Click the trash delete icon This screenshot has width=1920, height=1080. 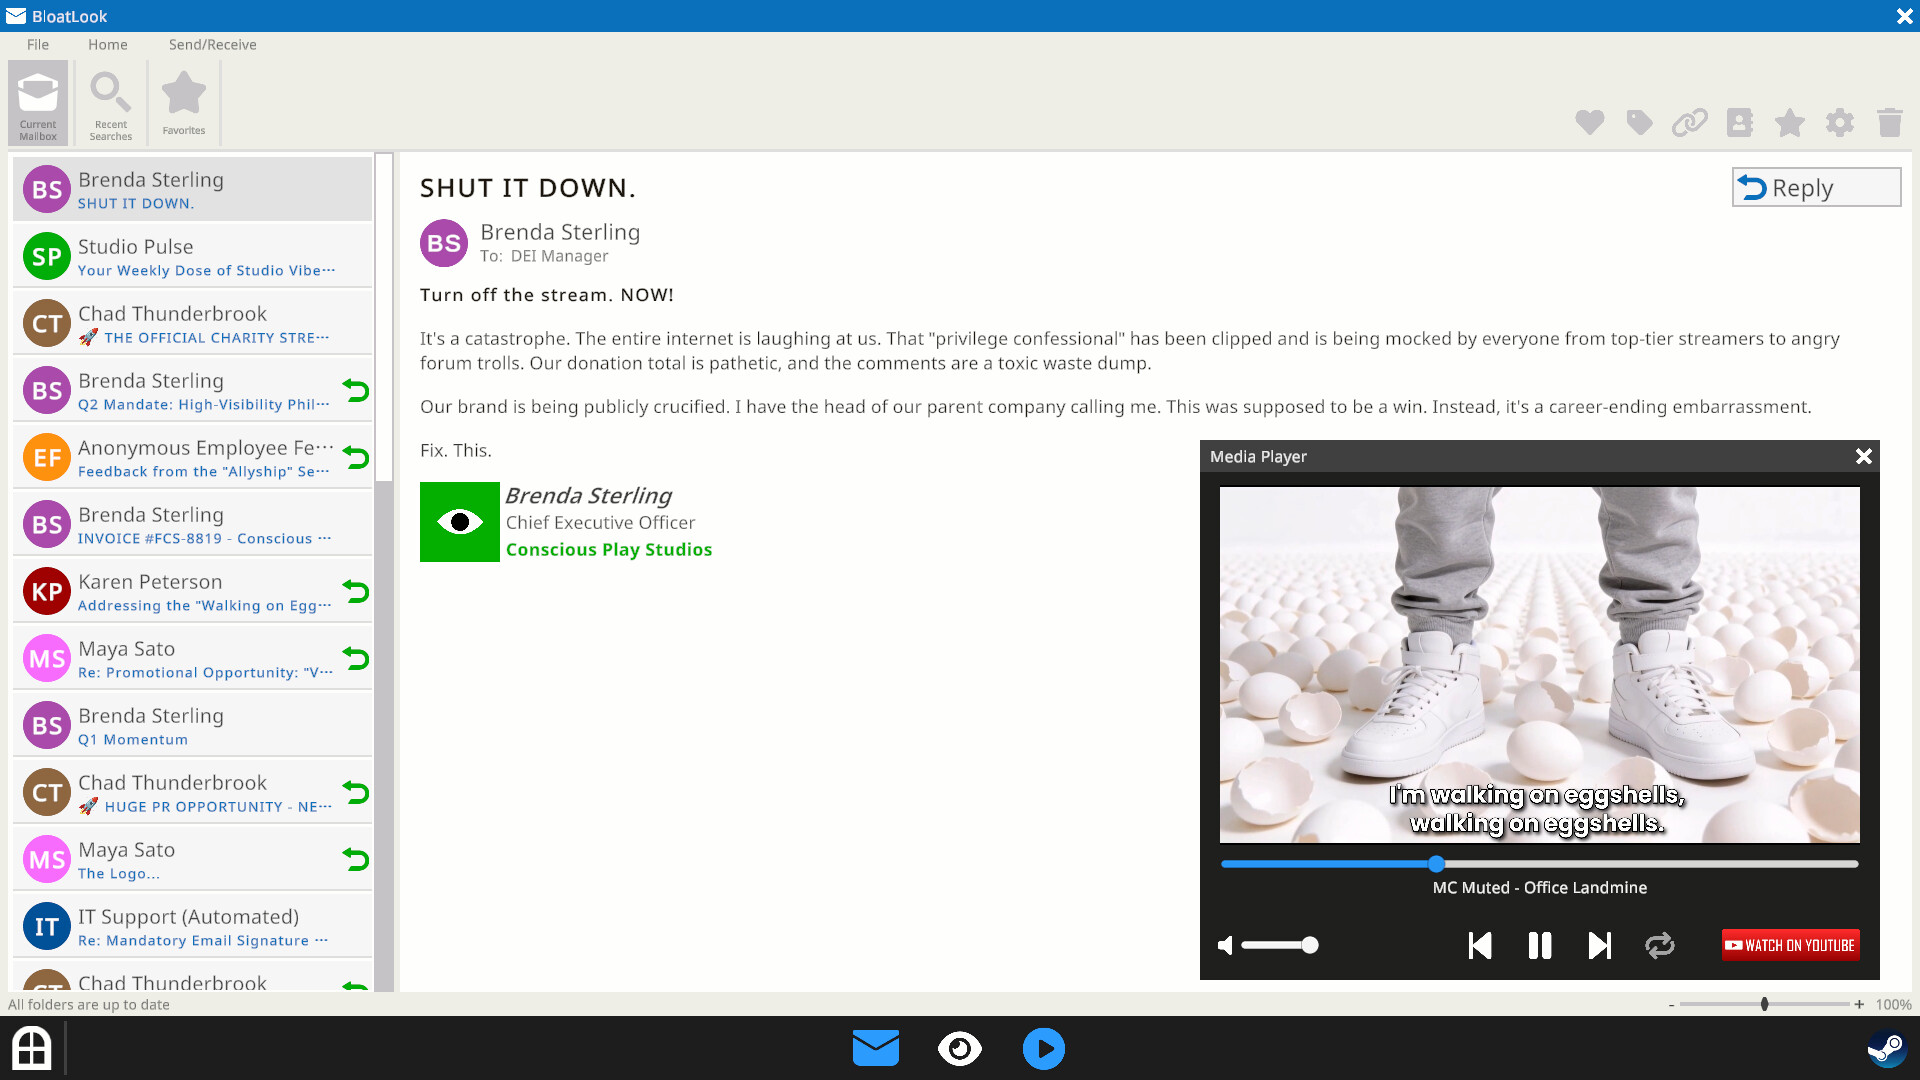(x=1889, y=122)
